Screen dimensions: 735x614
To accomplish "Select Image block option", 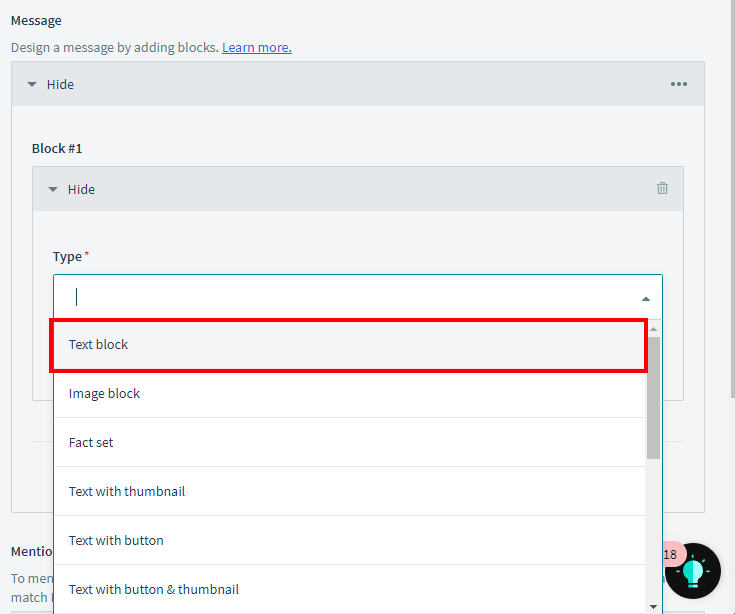I will click(x=349, y=393).
